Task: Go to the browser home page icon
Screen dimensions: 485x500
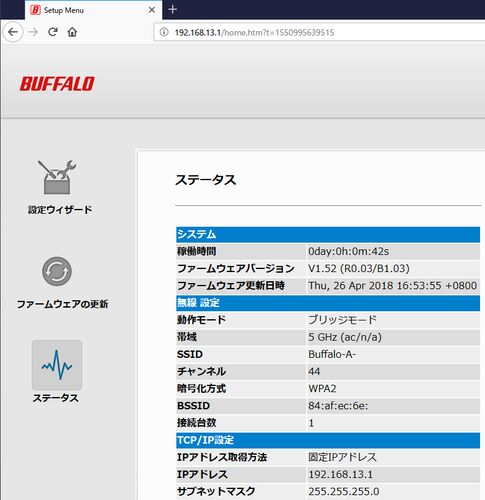Action: point(72,32)
